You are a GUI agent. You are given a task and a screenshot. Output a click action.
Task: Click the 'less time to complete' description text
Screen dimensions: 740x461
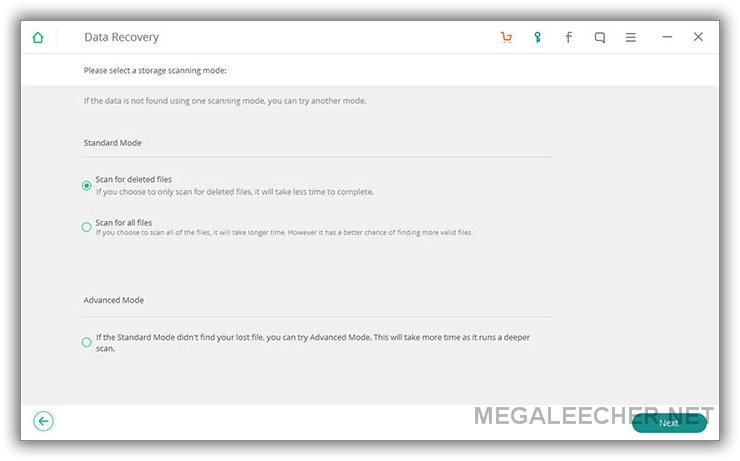click(235, 192)
